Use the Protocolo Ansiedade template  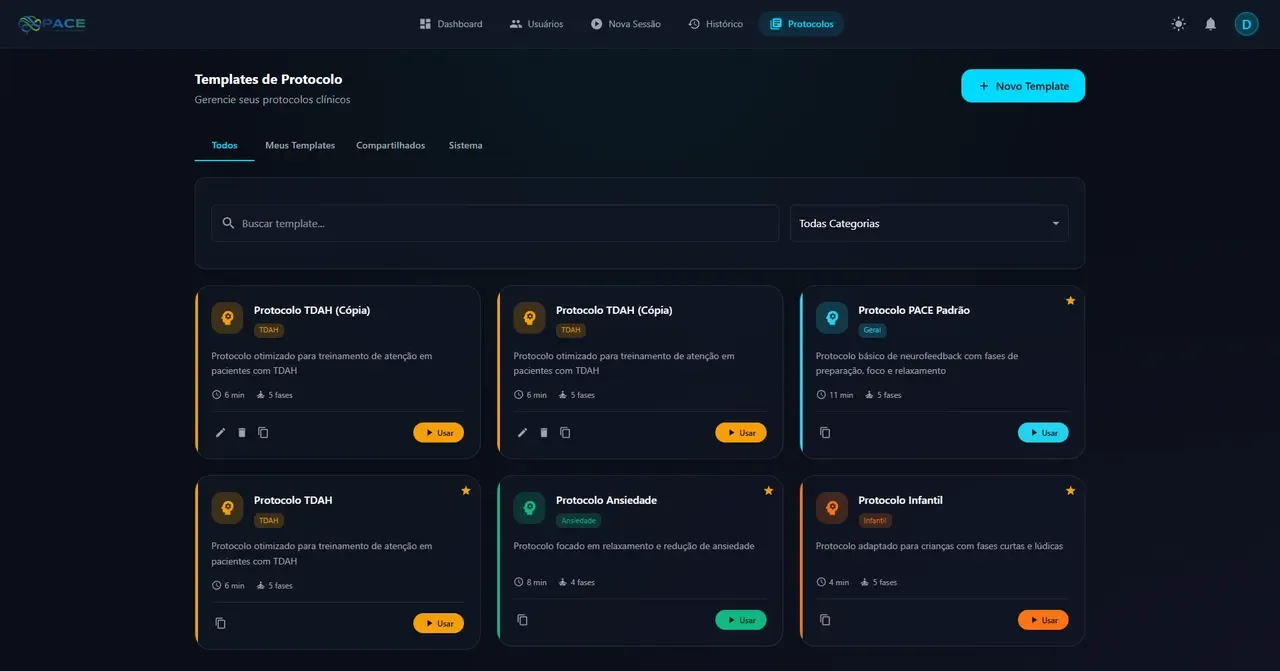point(741,620)
